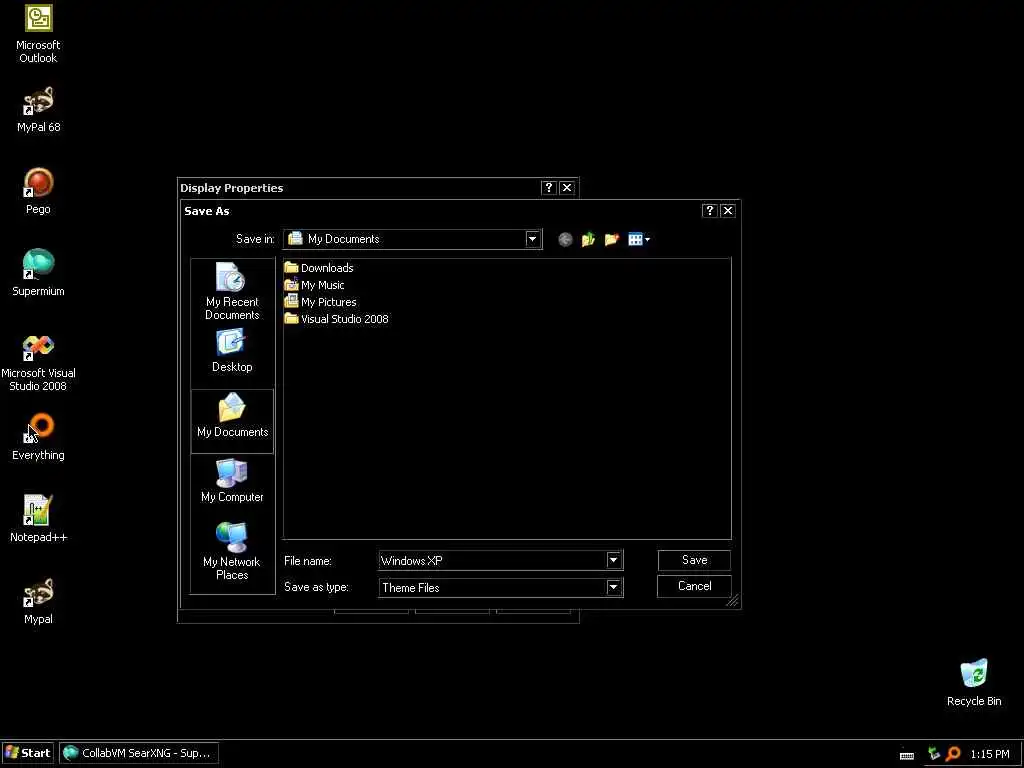Click the keyboard tray icon
The height and width of the screenshot is (768, 1024).
(x=906, y=755)
